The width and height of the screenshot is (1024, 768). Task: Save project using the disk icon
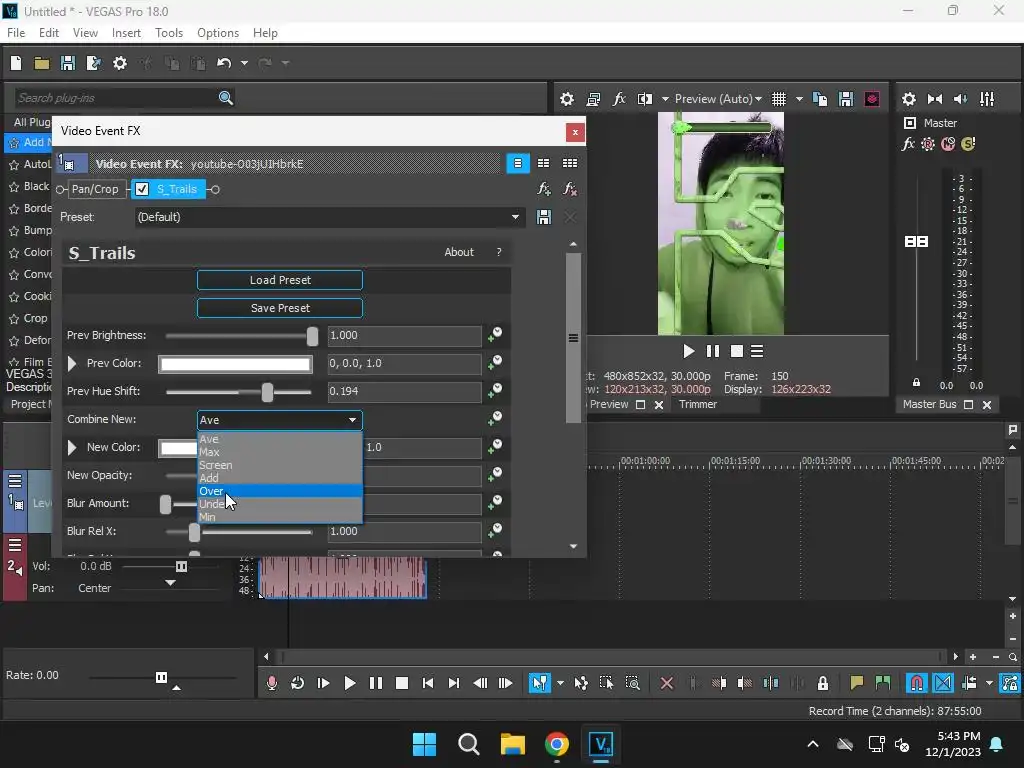point(67,63)
